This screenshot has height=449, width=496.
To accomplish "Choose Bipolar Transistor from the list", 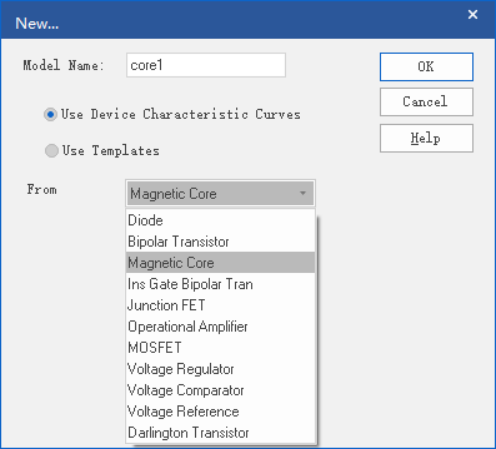I will [x=220, y=242].
